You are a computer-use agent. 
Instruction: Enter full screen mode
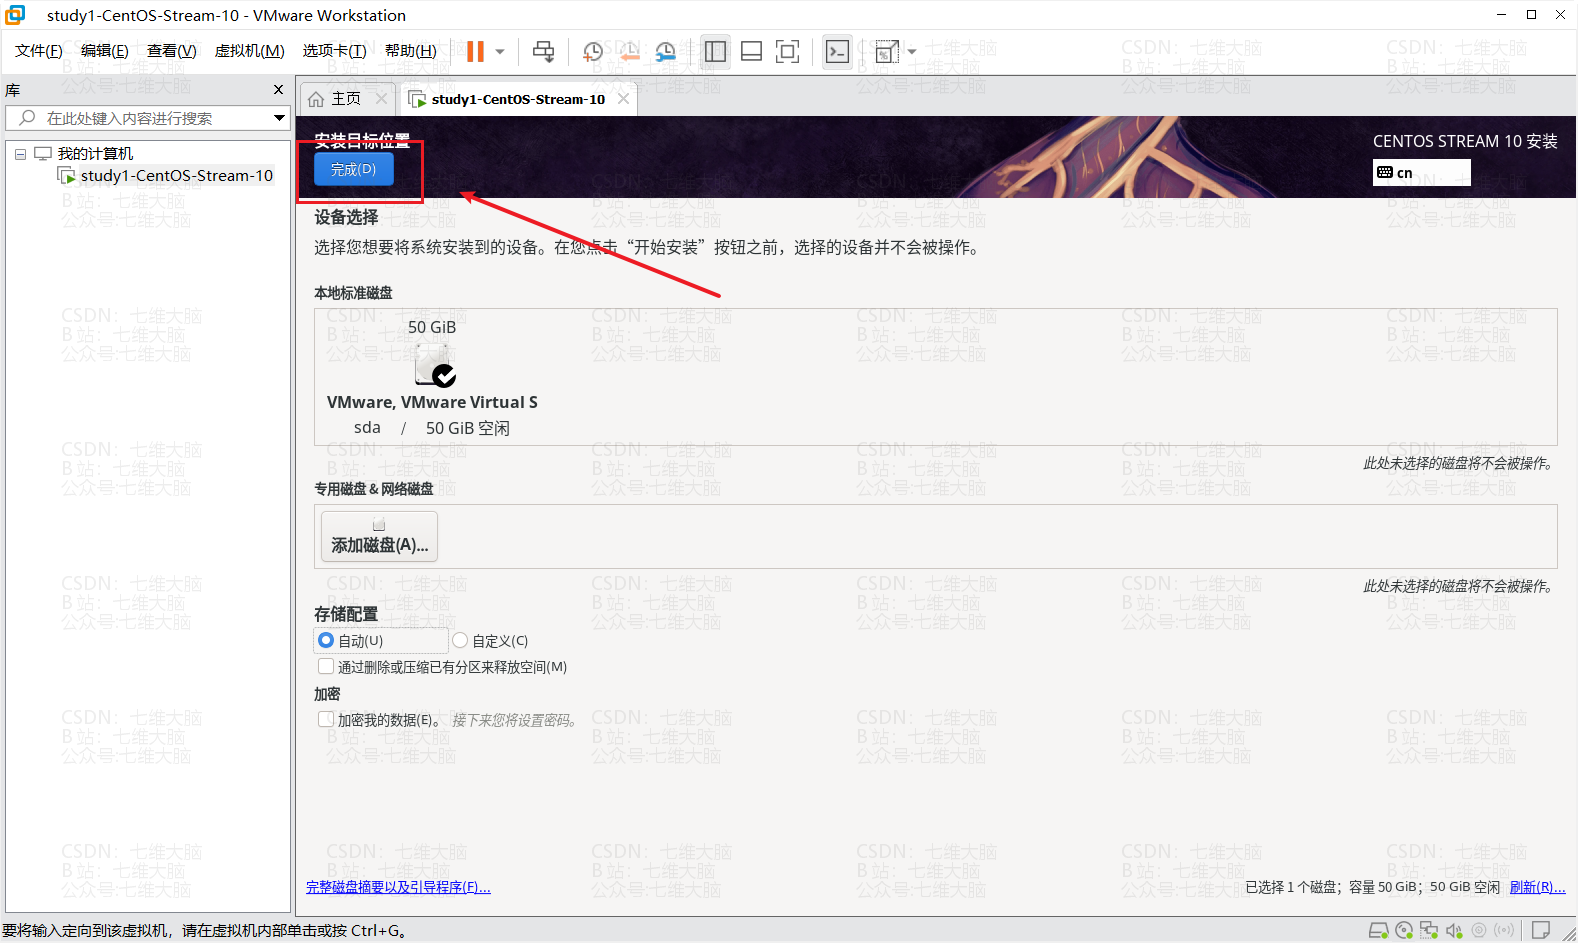coord(787,51)
